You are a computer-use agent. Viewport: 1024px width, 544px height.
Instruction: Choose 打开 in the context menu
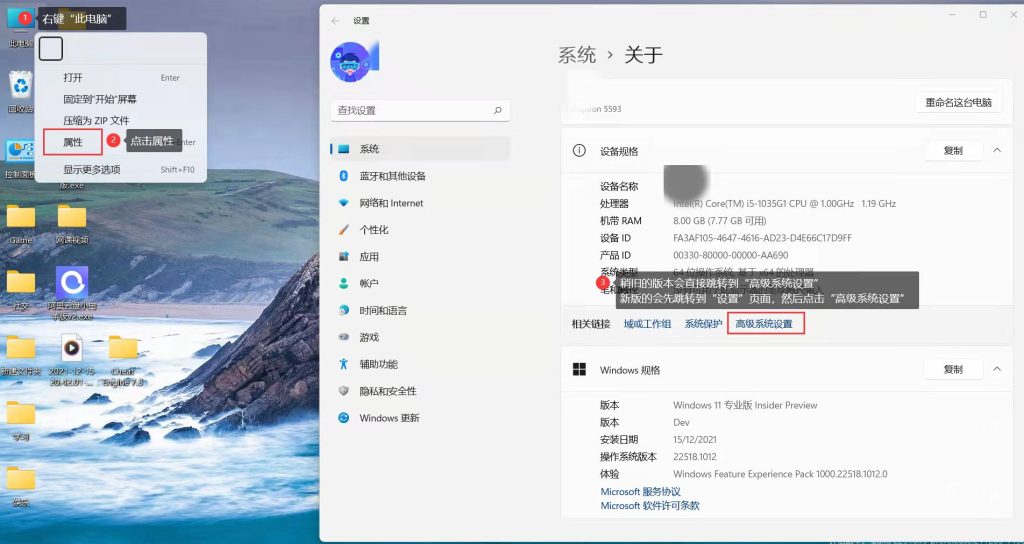click(121, 77)
